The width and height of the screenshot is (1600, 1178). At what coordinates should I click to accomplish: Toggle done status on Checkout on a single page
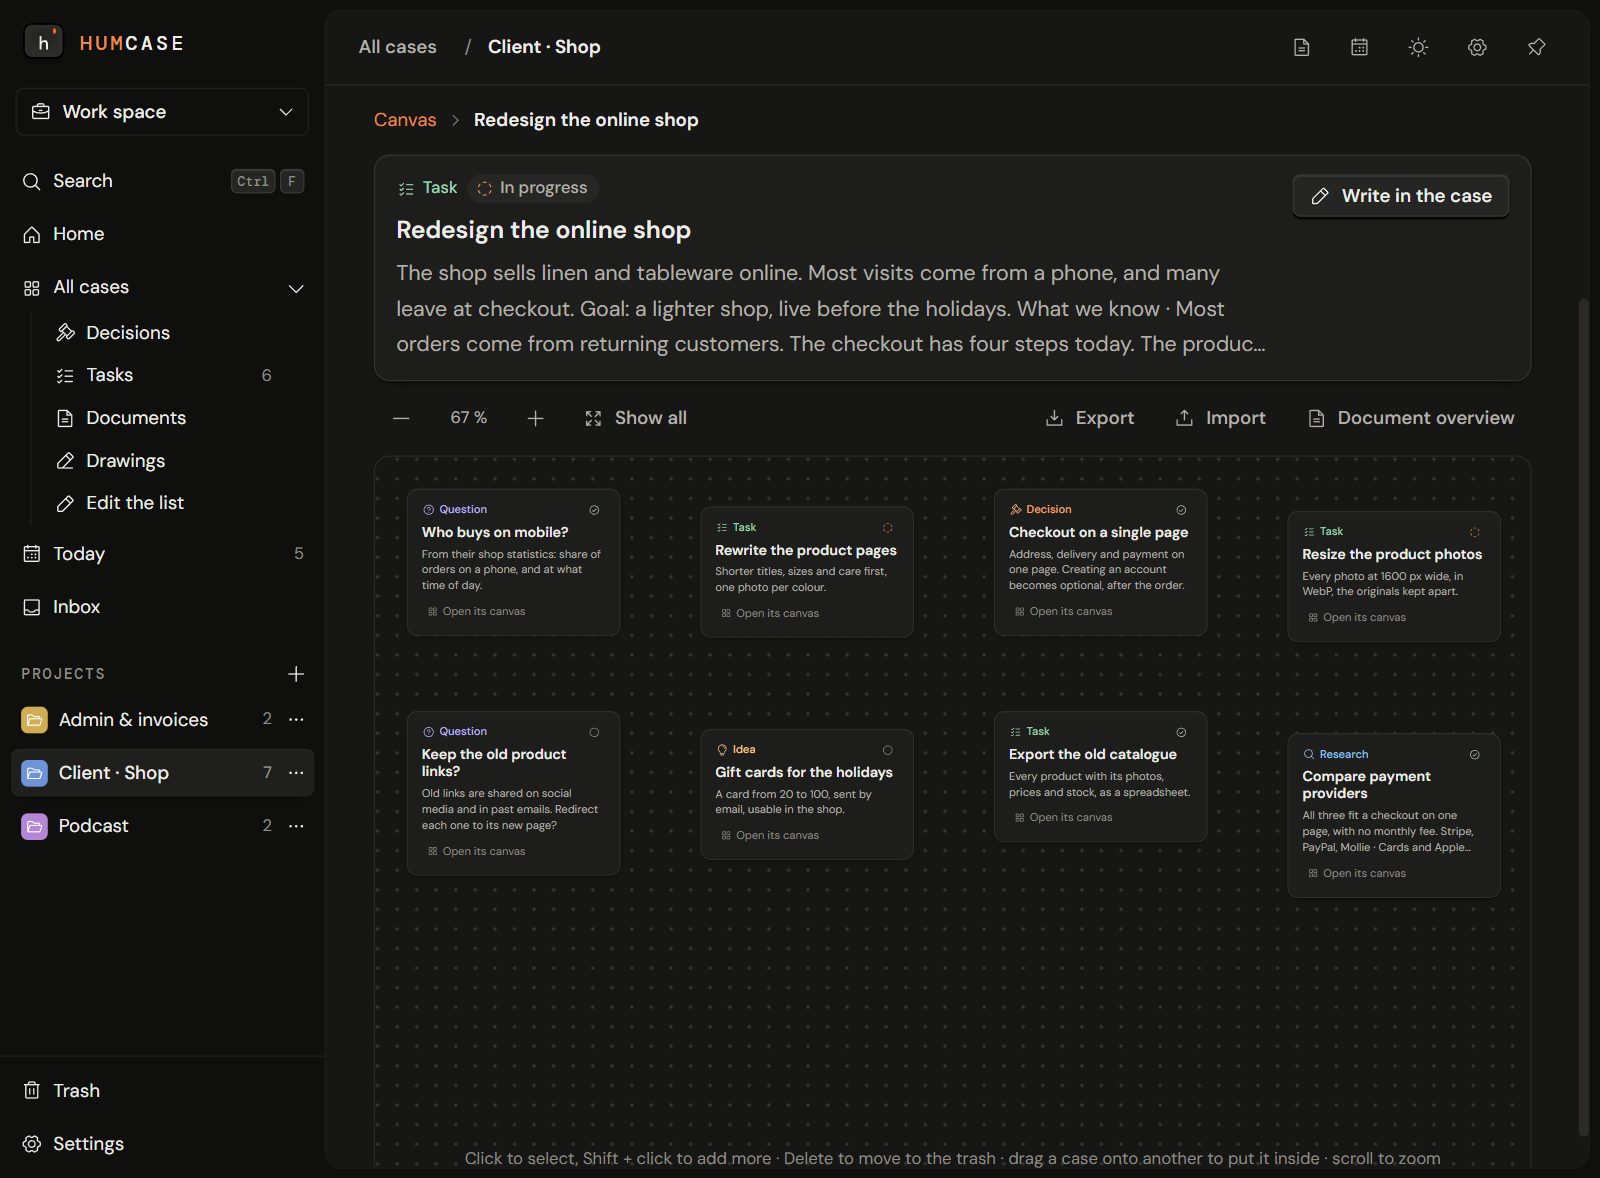pos(1181,510)
